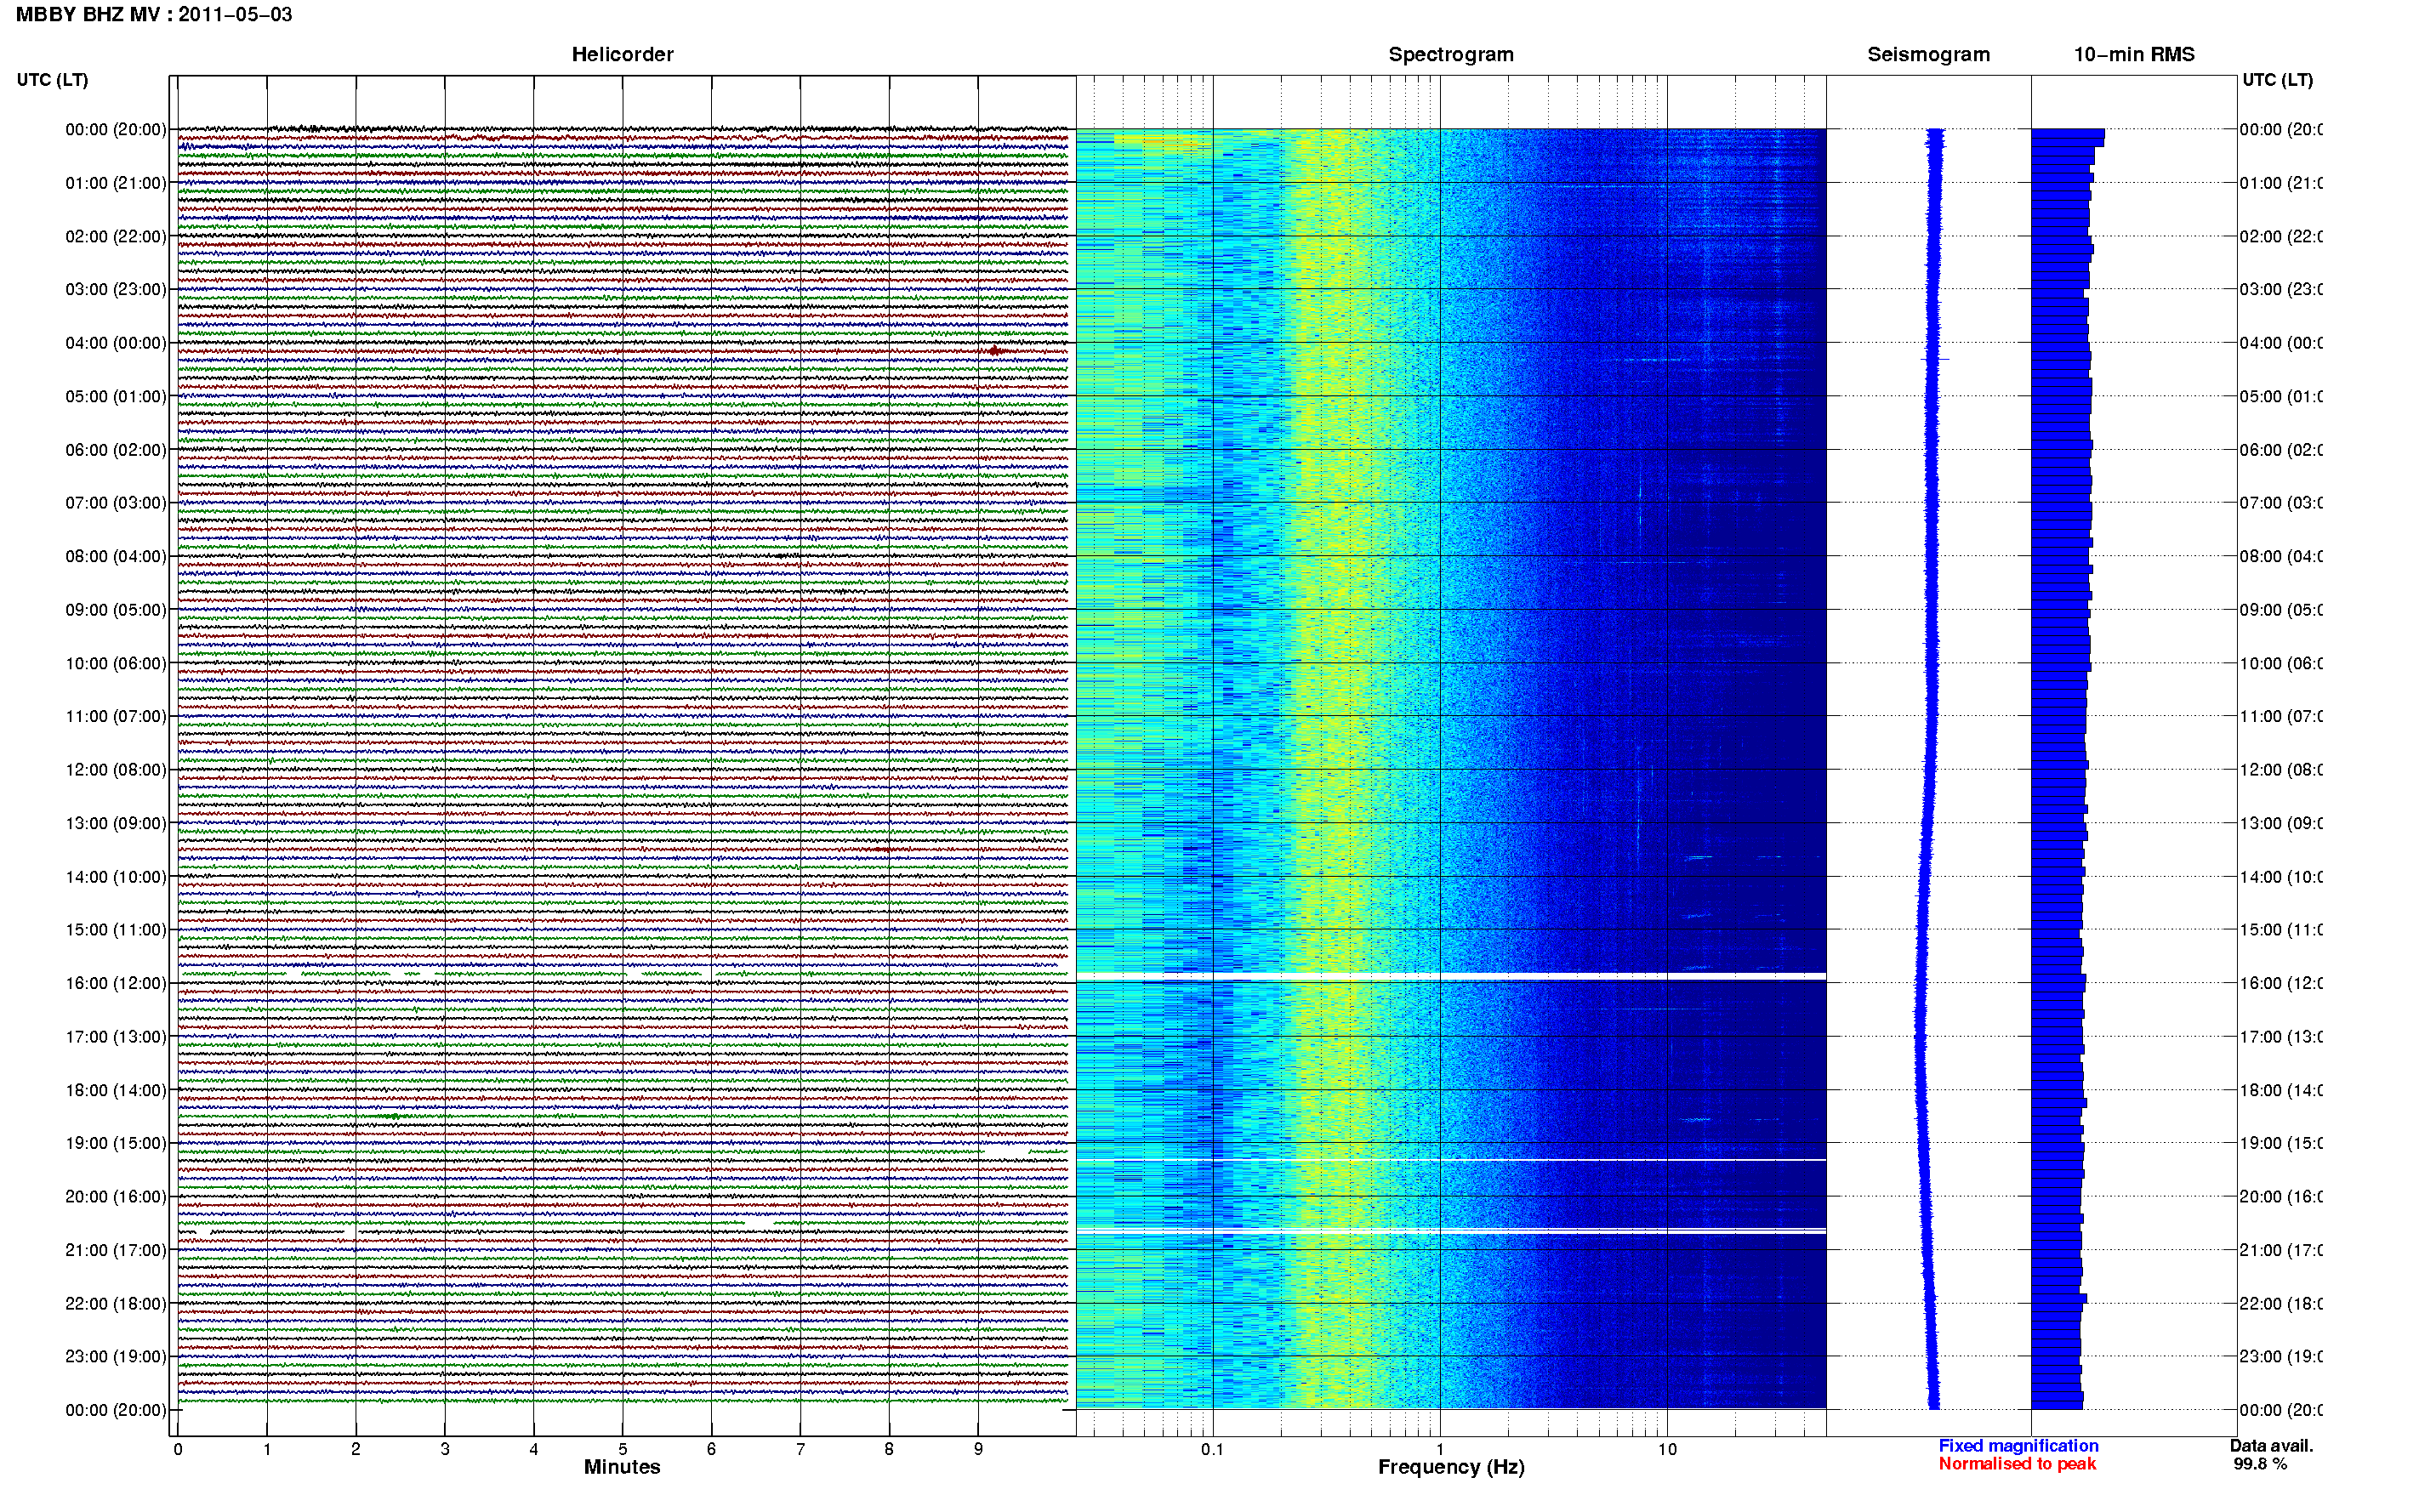The height and width of the screenshot is (1512, 2419).
Task: Click the left '11:00 (07:00)' time label
Action: 116,716
